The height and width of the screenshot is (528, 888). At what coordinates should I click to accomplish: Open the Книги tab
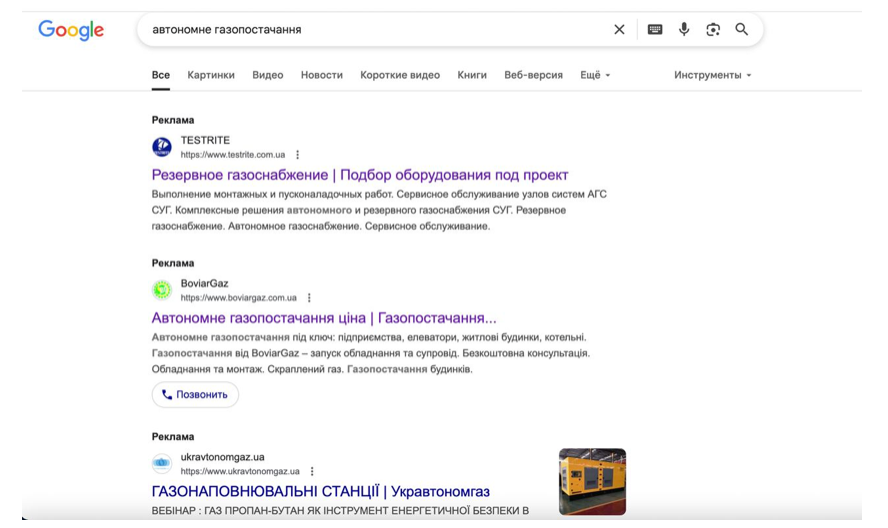[472, 75]
